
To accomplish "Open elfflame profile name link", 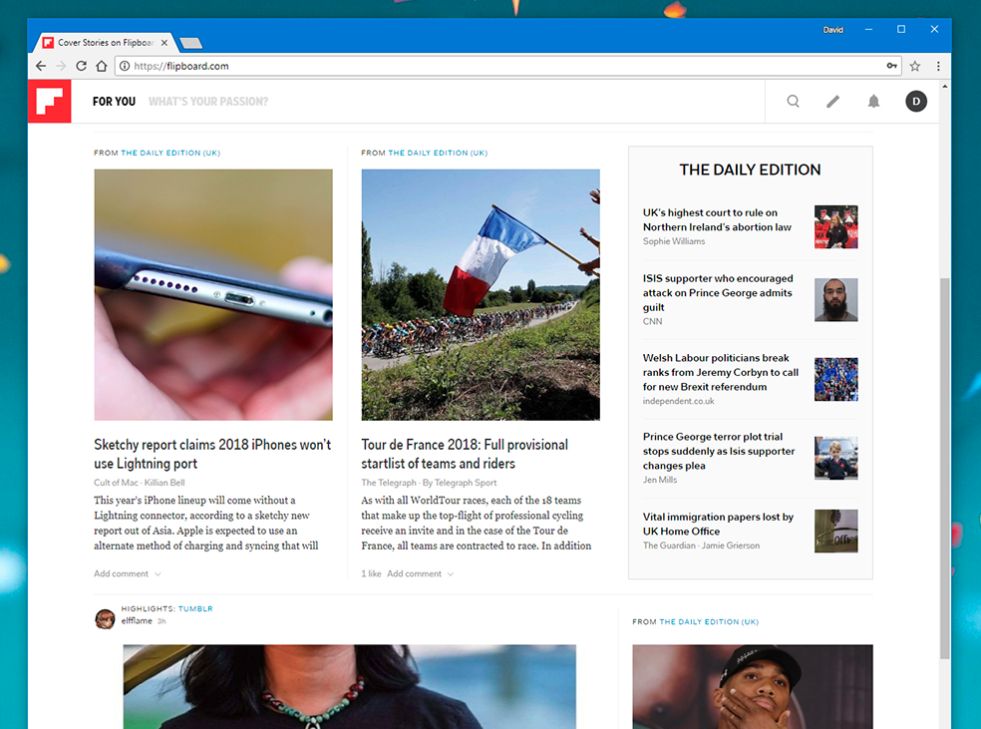I will pos(136,620).
